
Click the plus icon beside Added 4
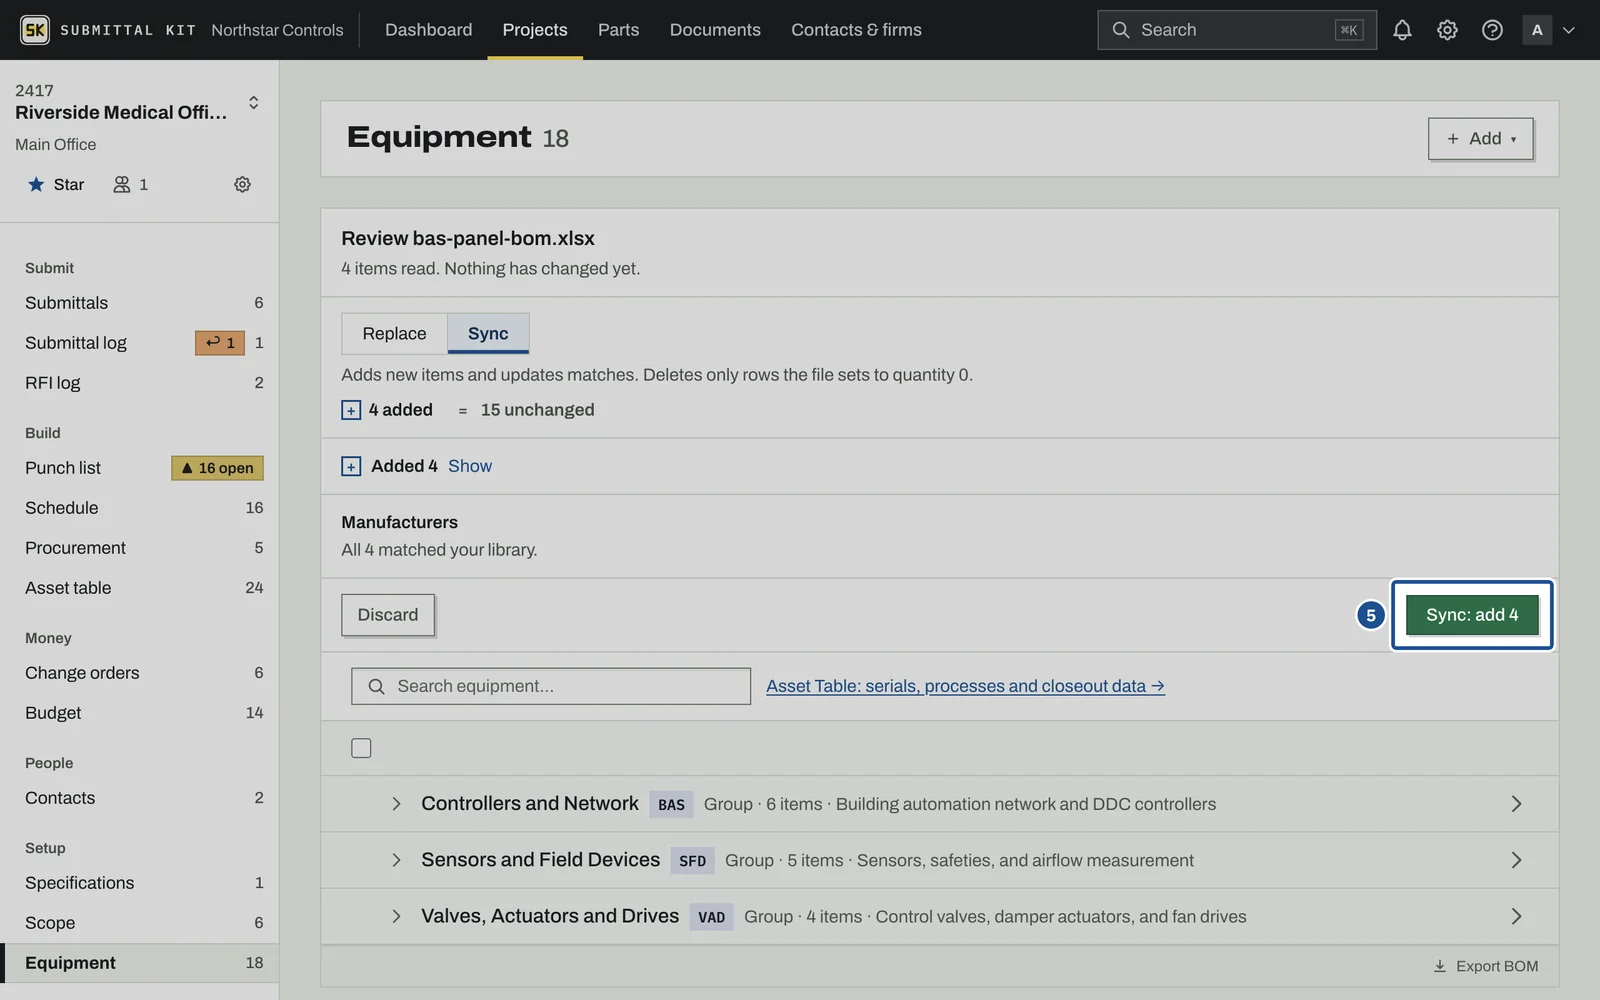tap(351, 466)
